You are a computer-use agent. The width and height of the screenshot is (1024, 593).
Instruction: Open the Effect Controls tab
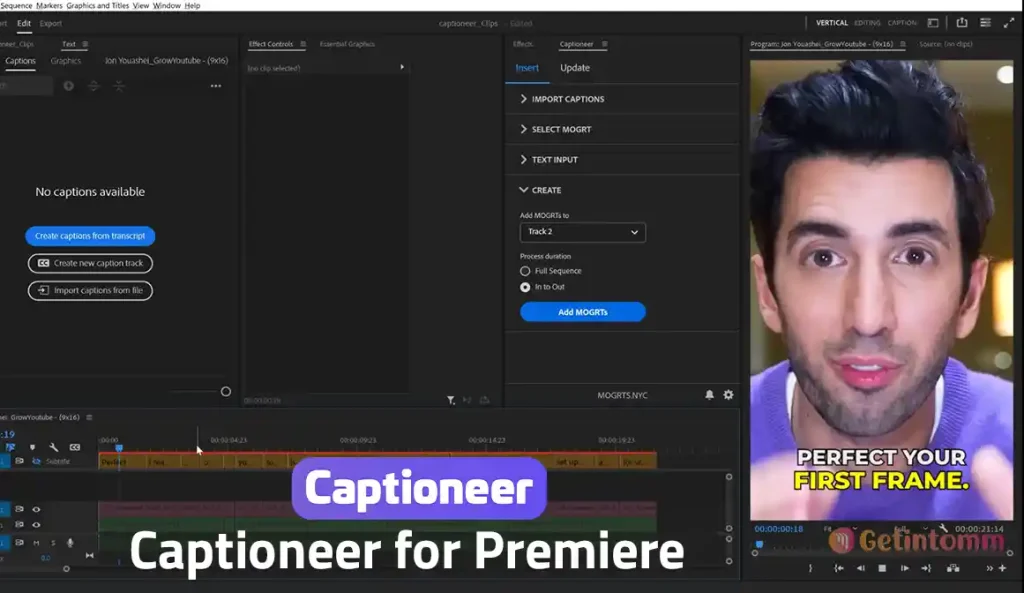(x=270, y=44)
